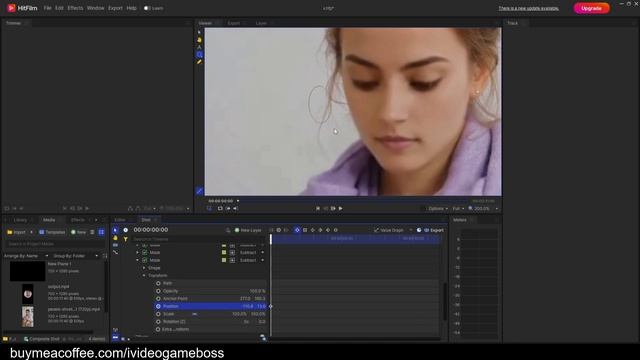Select timeline arrow selection tool
This screenshot has height=360, width=640.
[115, 230]
